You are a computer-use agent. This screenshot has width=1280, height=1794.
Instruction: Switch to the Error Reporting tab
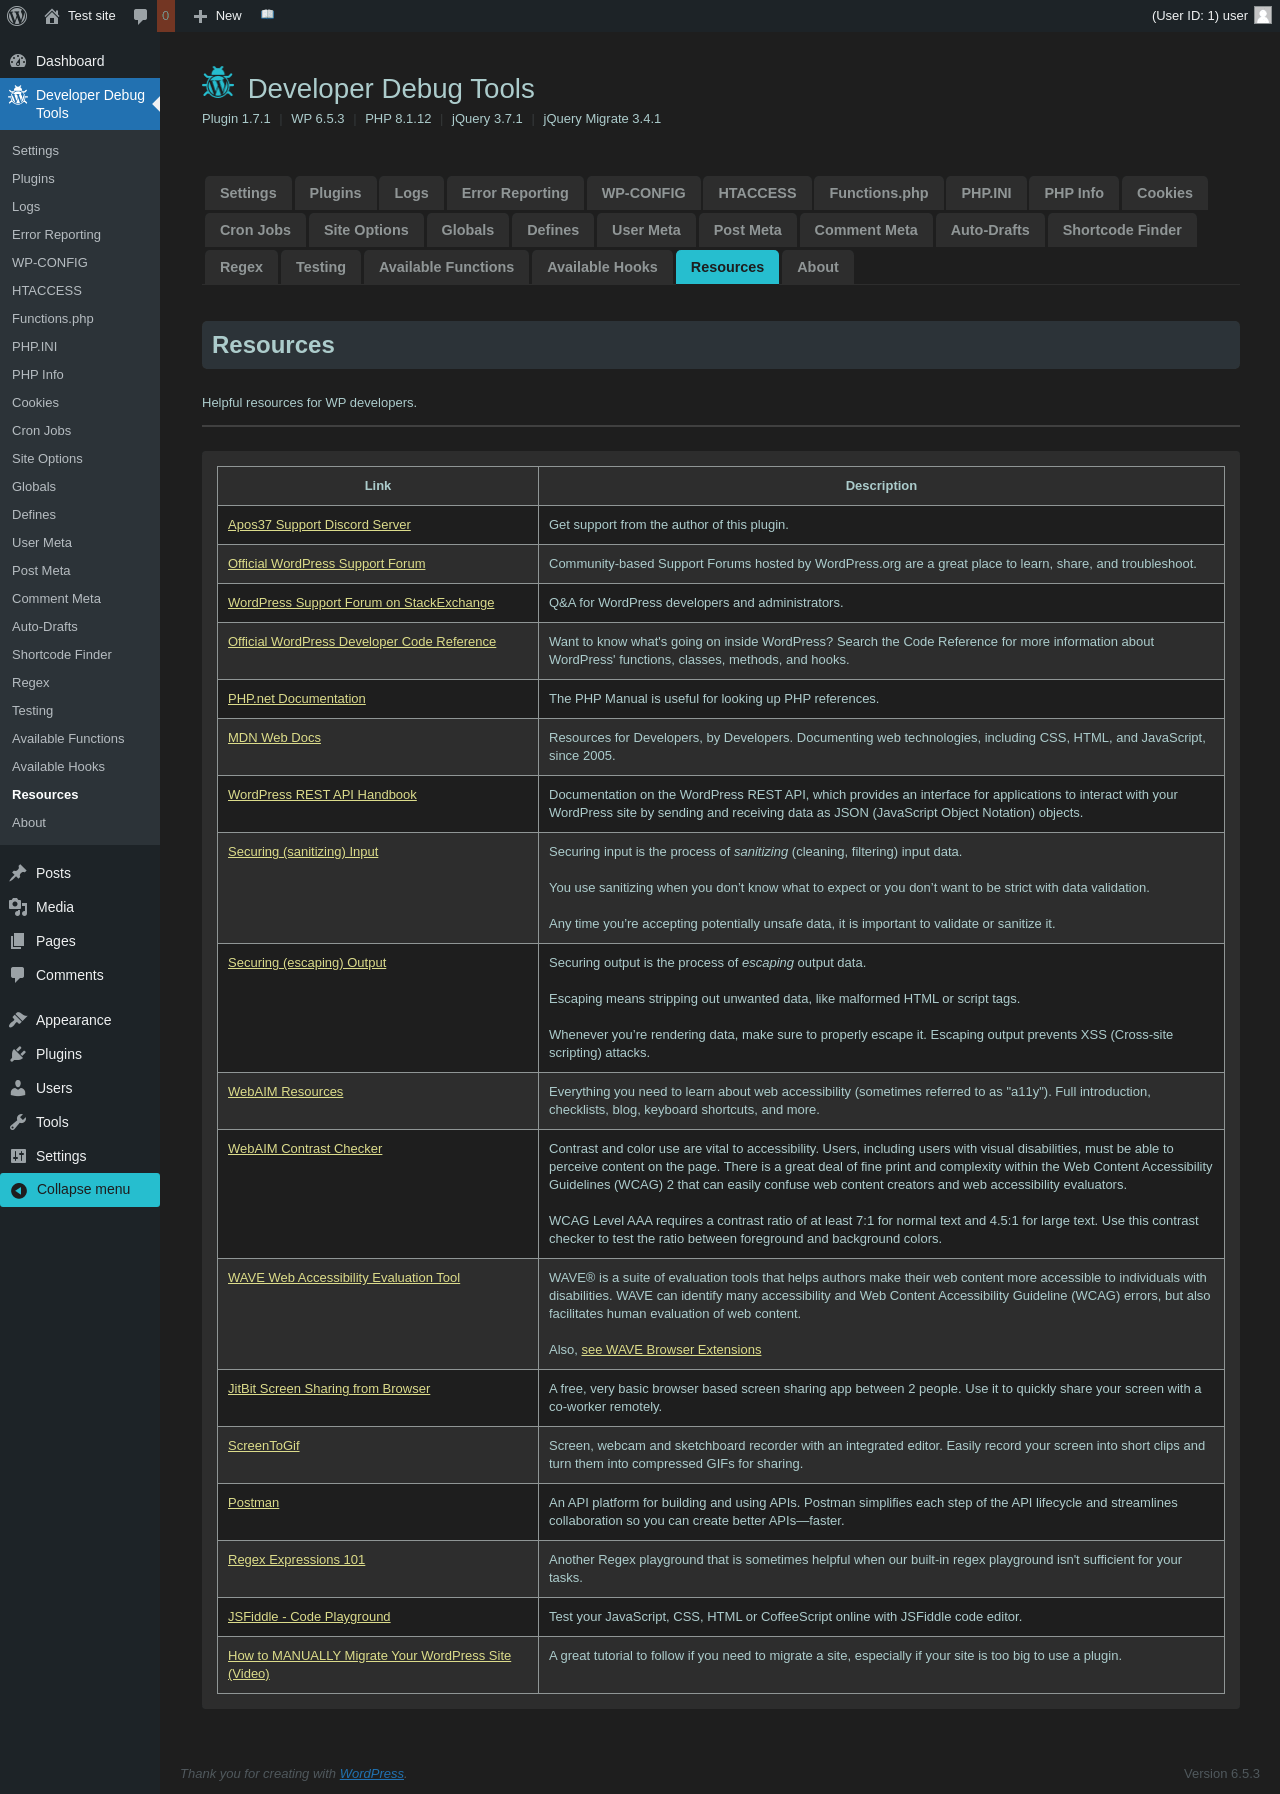[515, 193]
